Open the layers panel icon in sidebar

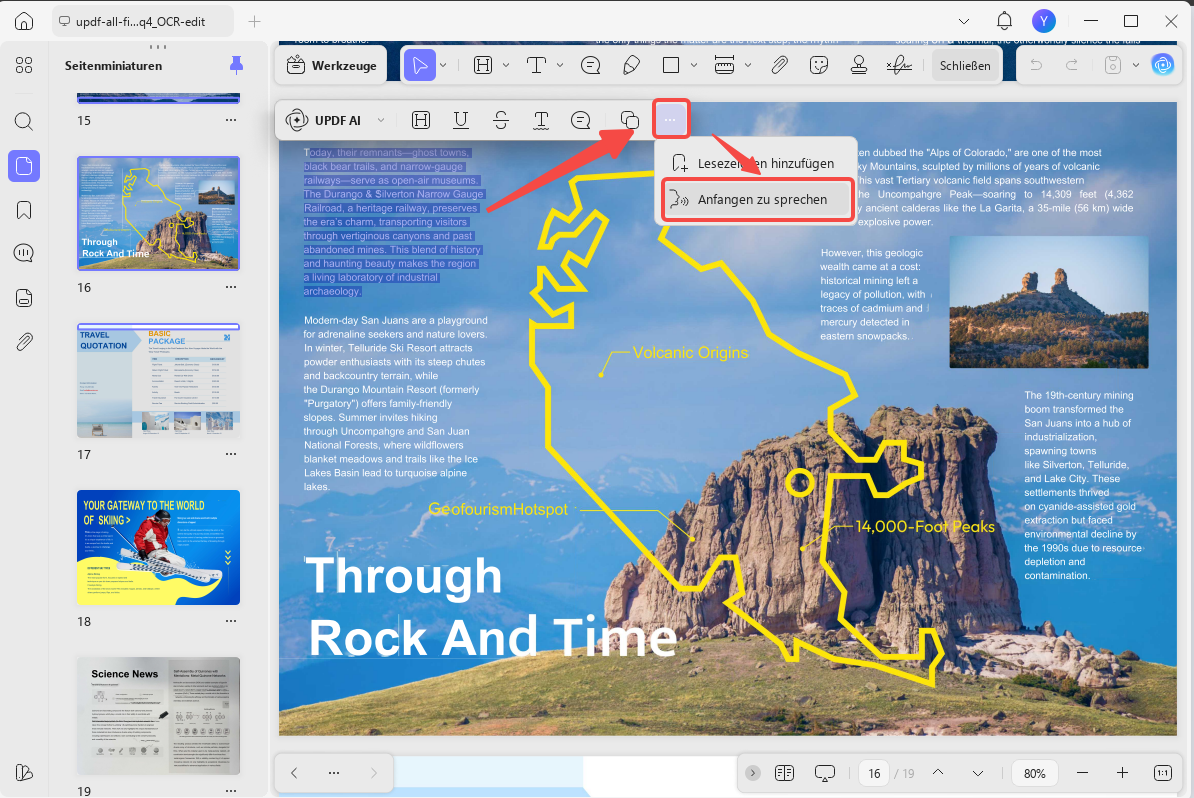[24, 298]
